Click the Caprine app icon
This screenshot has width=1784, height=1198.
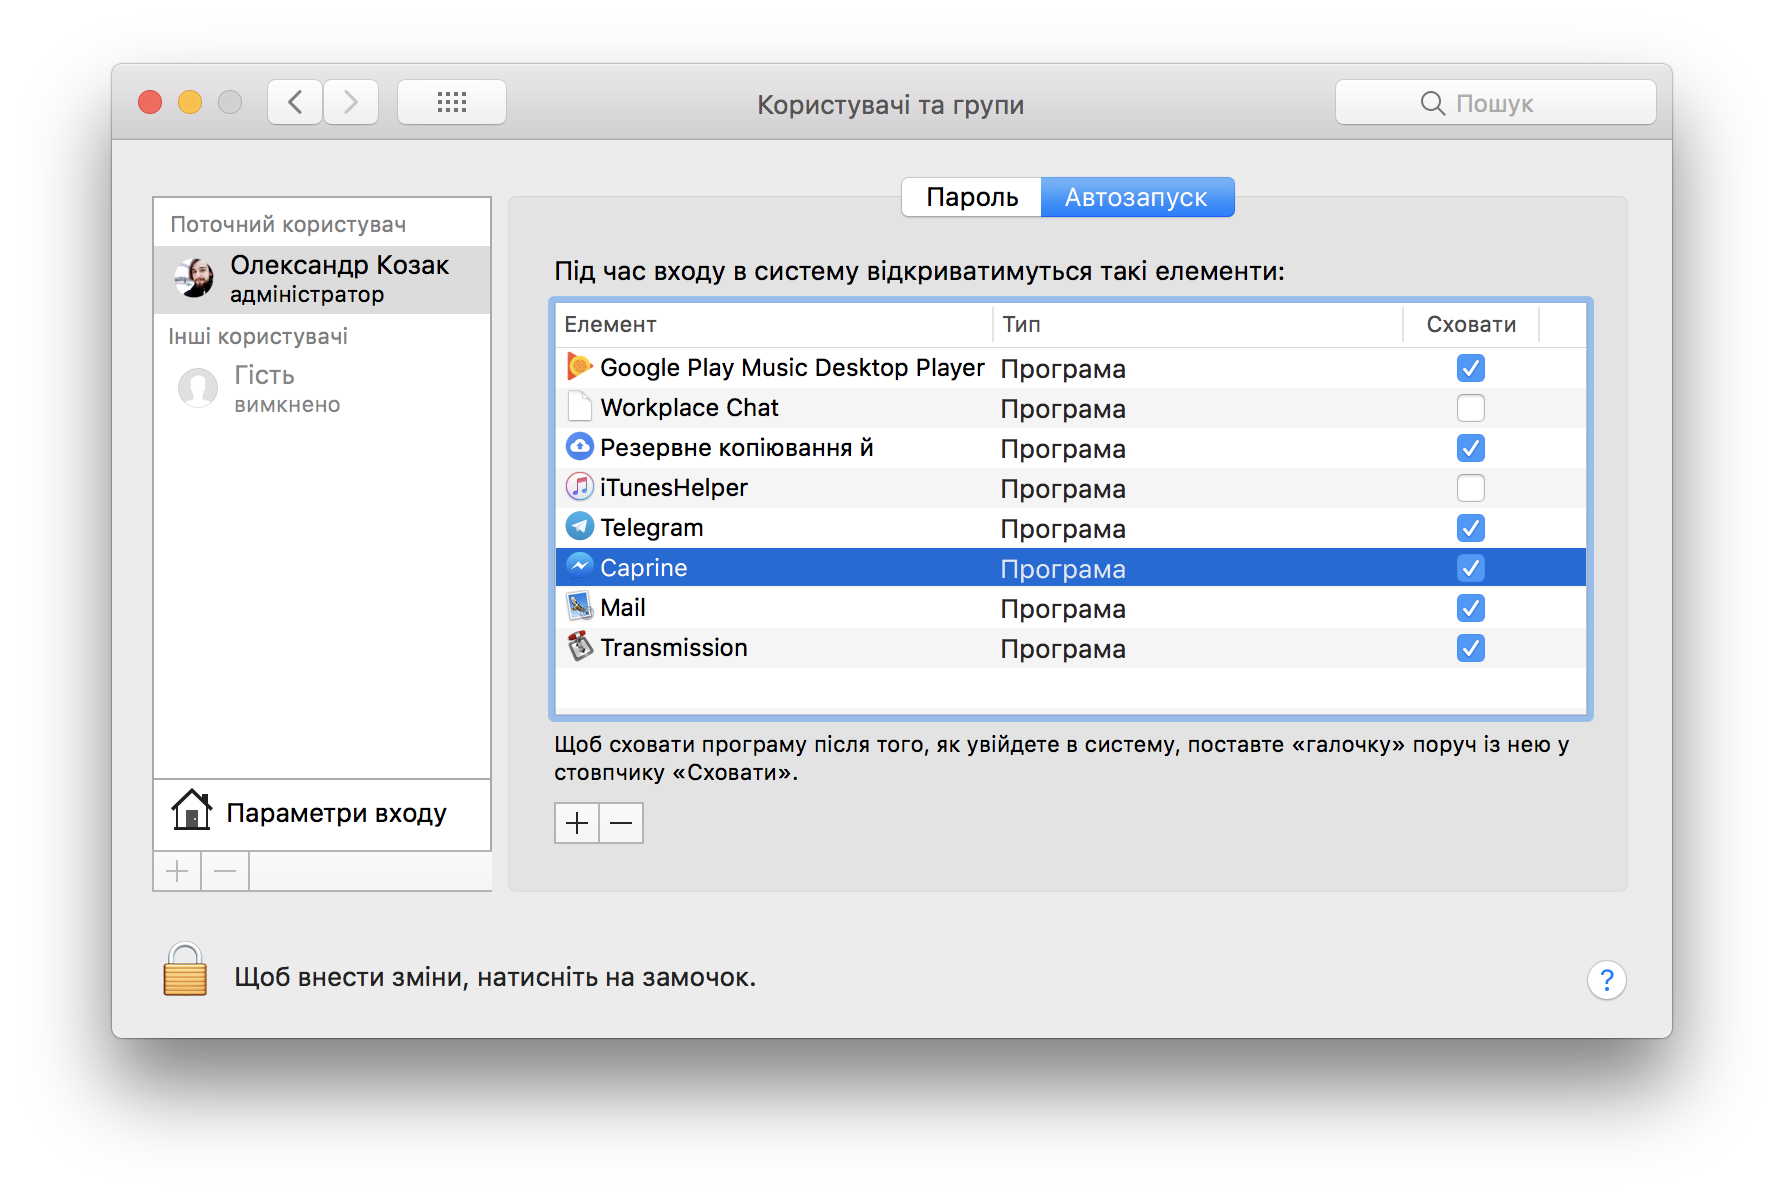[x=578, y=566]
